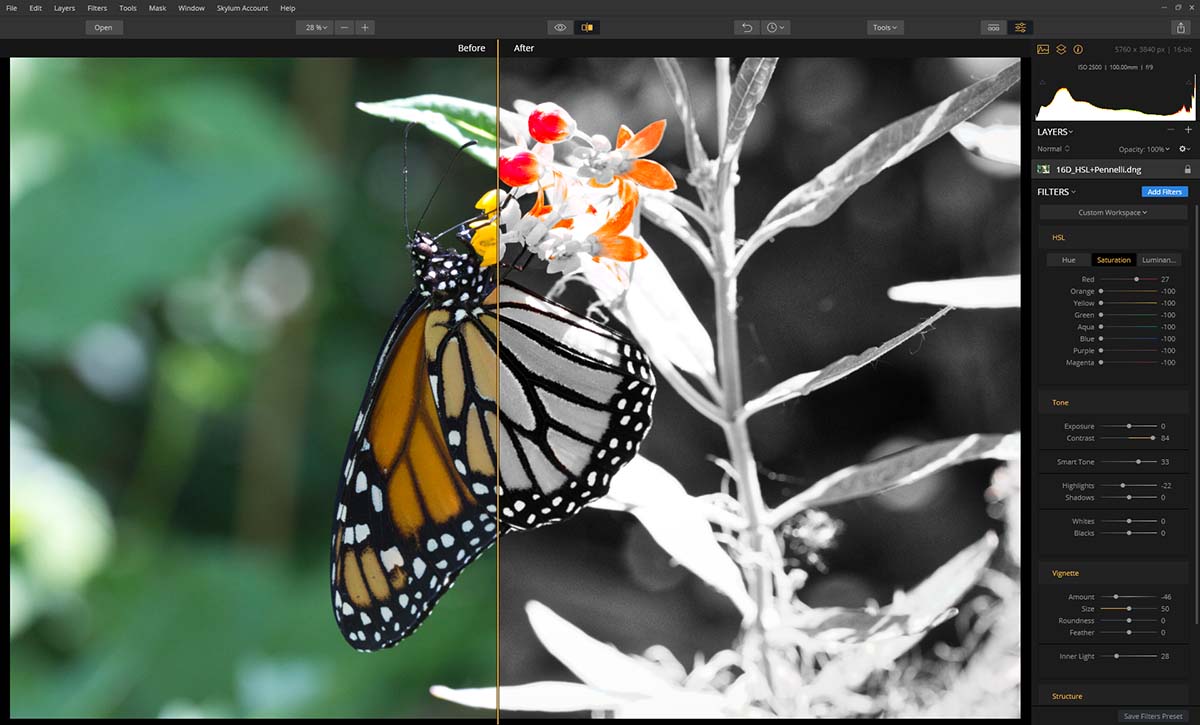The height and width of the screenshot is (725, 1200).
Task: Add a new layer with plus icon
Action: [1188, 130]
